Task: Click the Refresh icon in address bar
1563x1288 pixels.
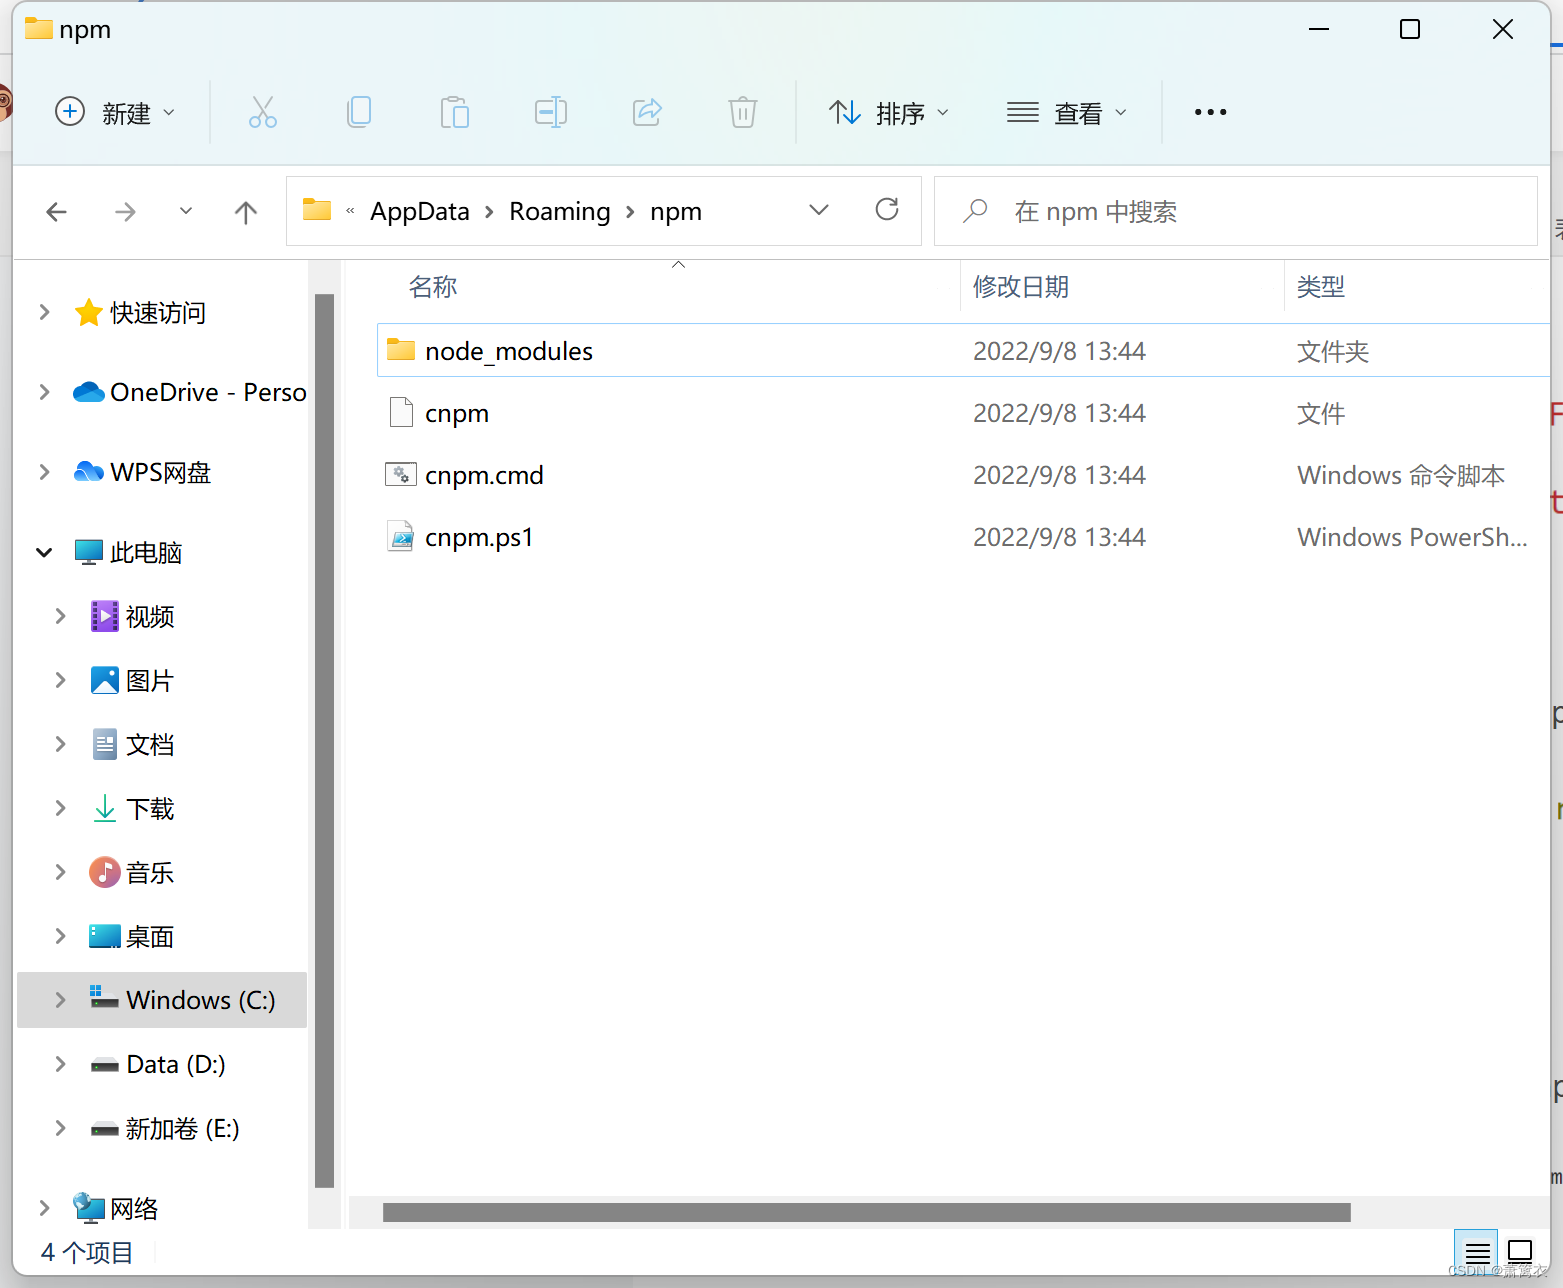Action: (887, 210)
